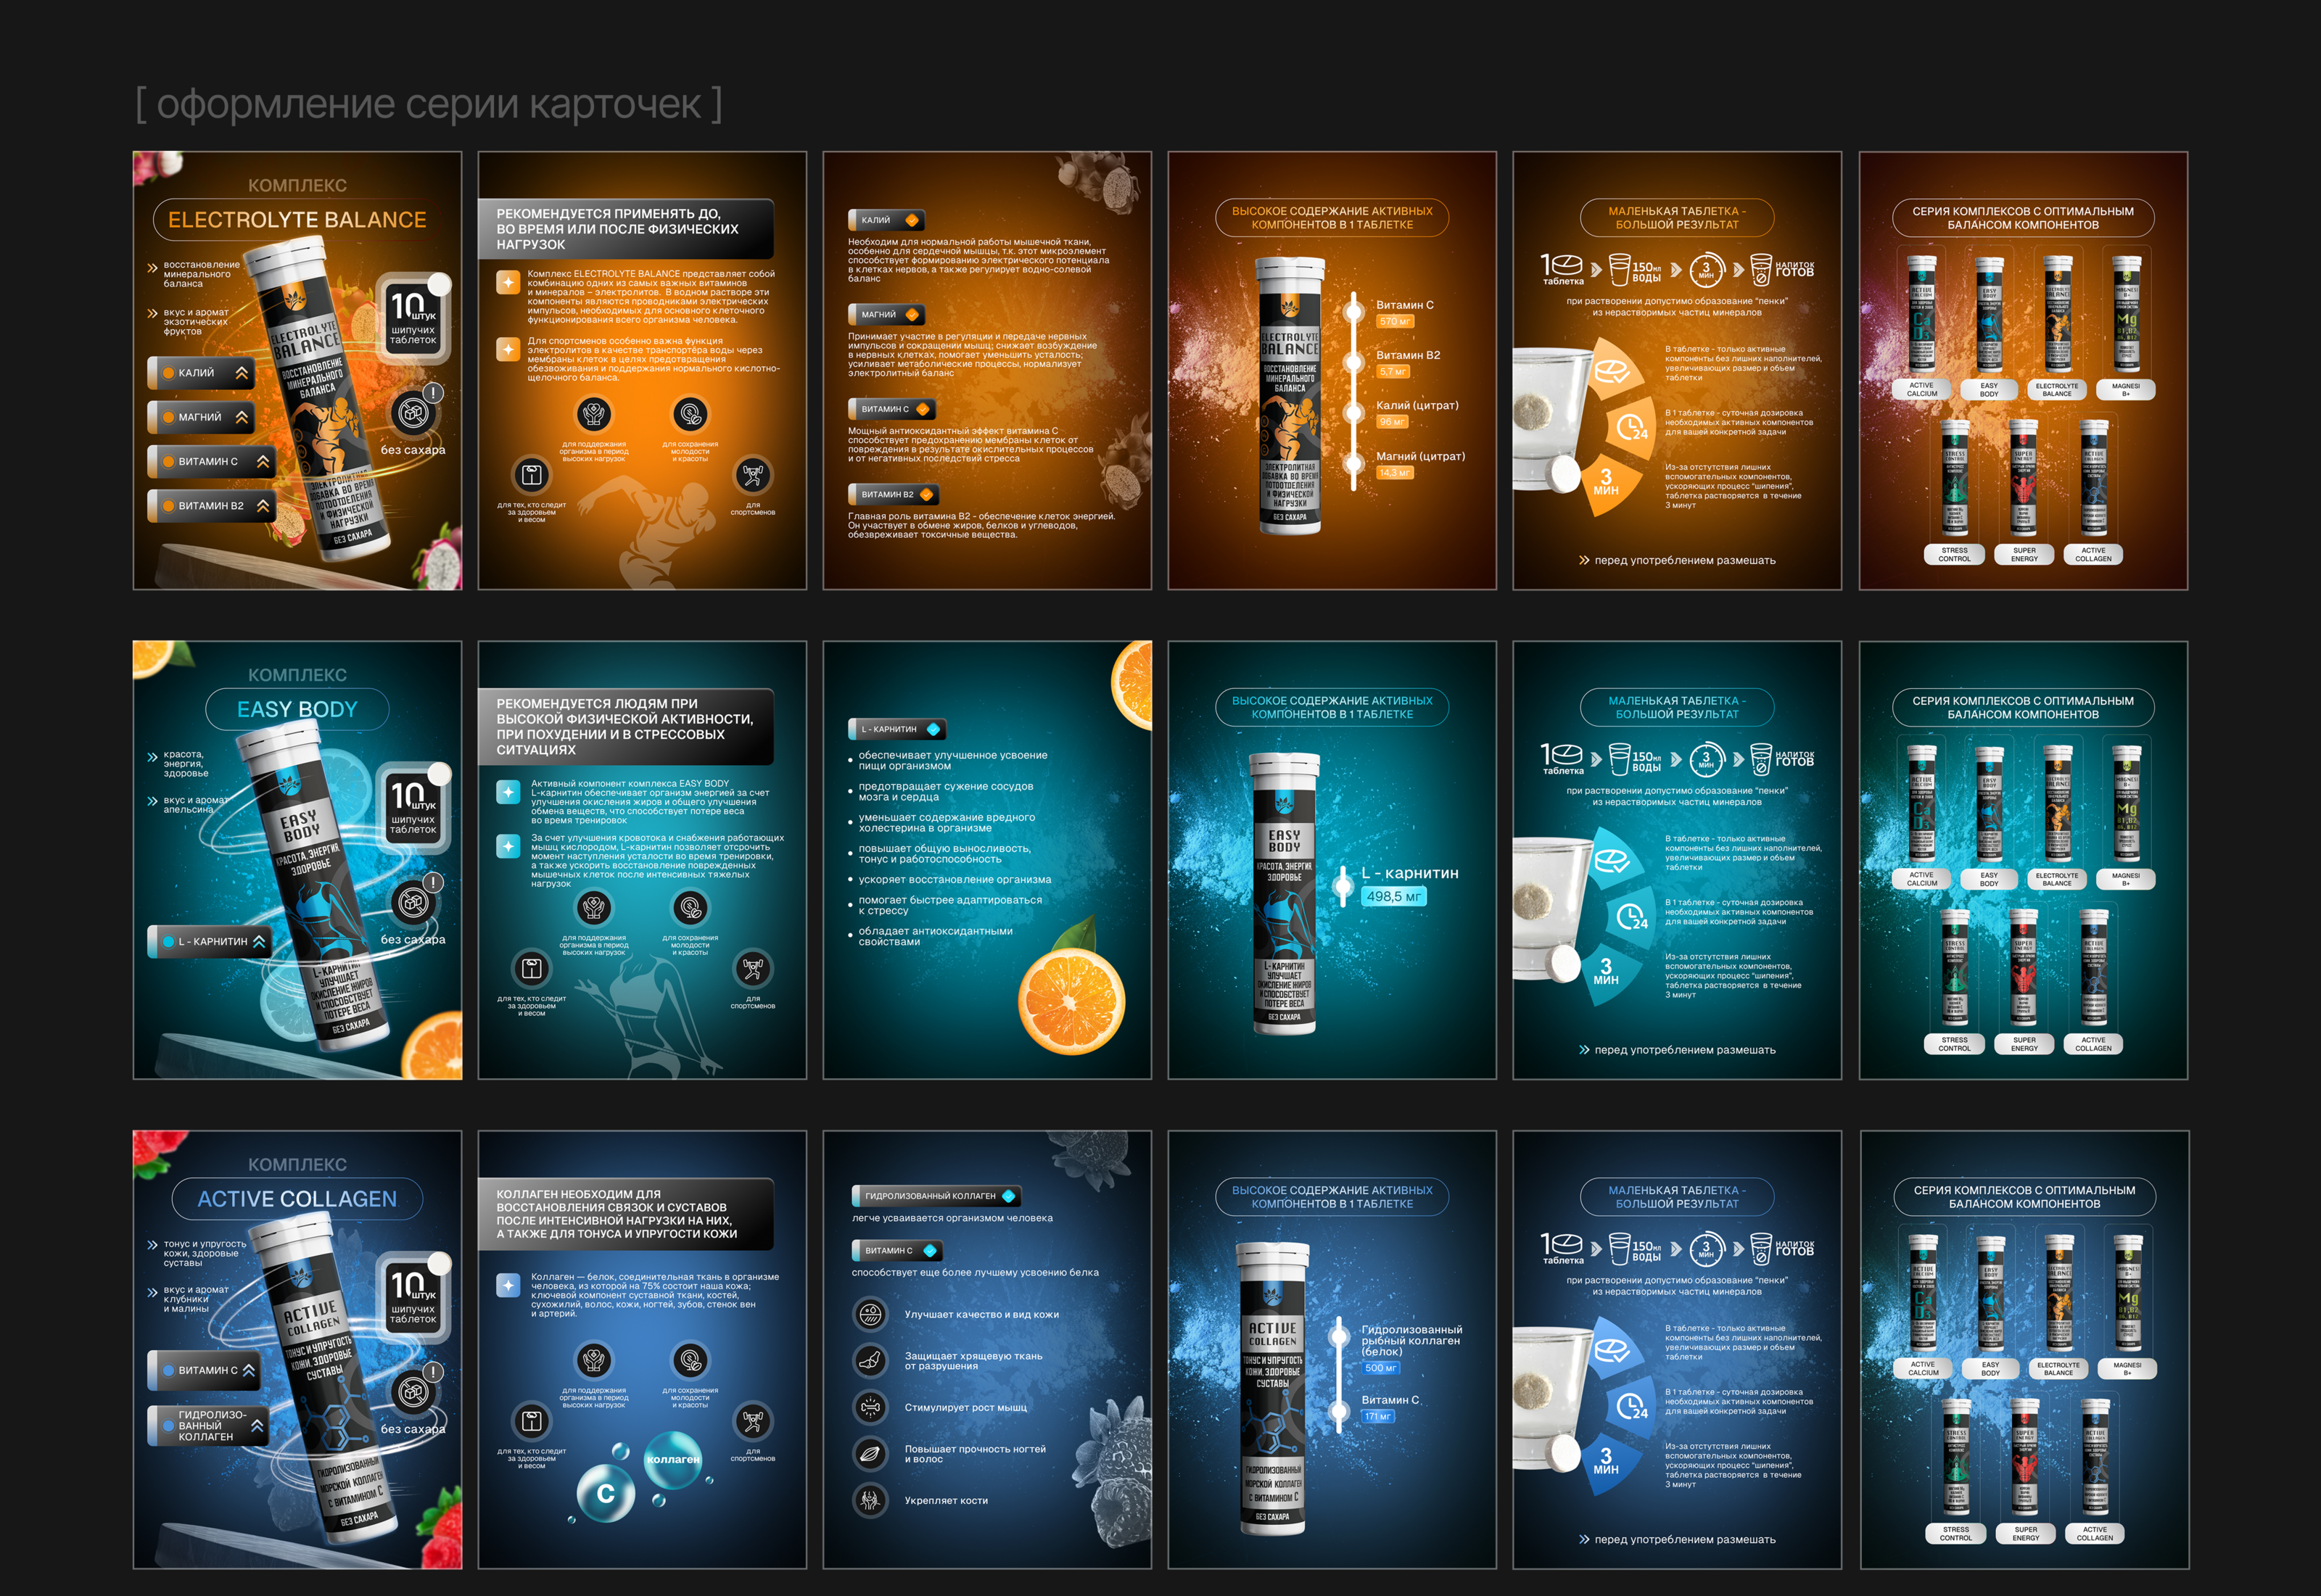Click the icon beside 'Укрепляет кости'
Screen dimensions: 2321x1596
870,1500
